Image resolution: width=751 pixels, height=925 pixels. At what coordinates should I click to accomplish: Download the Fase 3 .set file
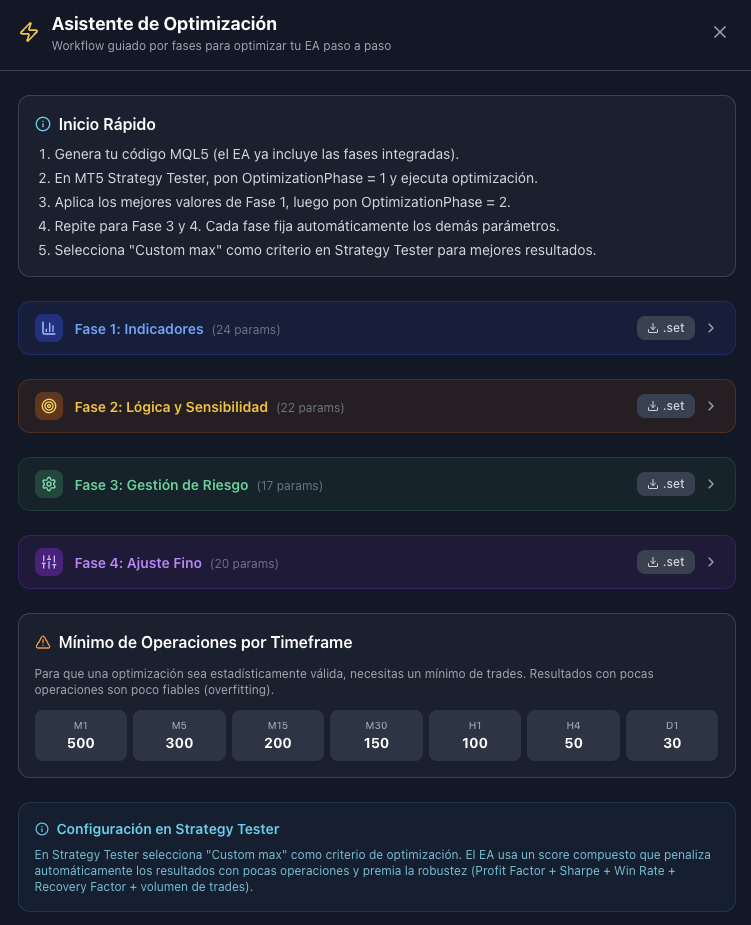click(x=666, y=484)
